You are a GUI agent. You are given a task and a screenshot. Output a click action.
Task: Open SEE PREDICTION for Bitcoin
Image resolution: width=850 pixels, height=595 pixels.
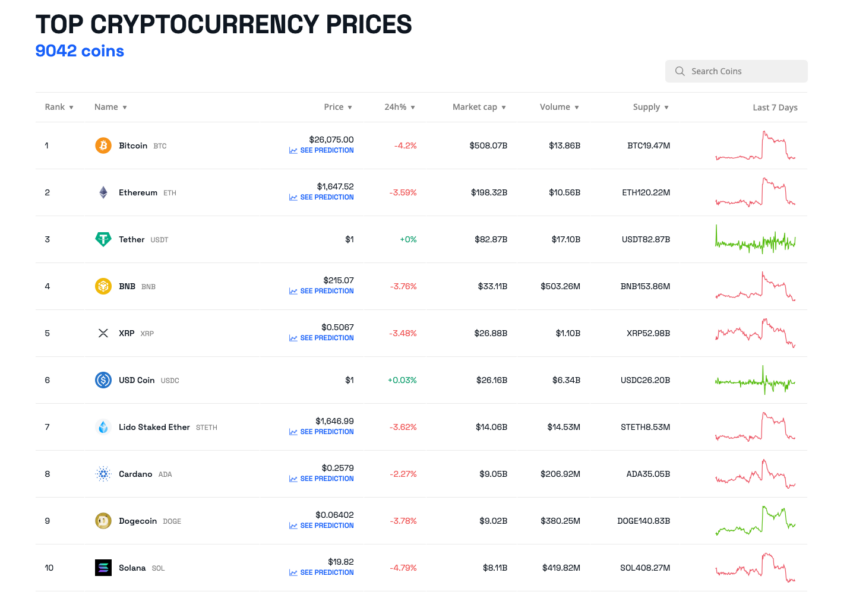tap(319, 150)
